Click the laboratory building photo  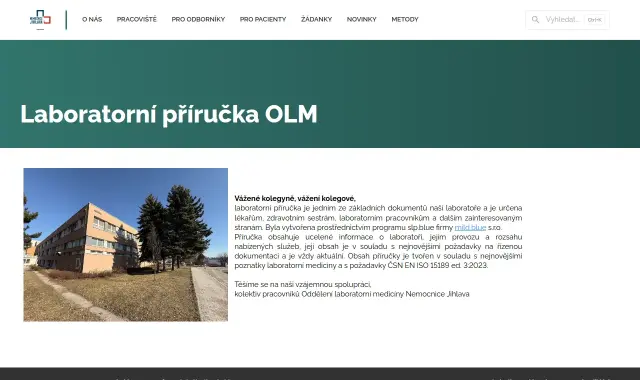[126, 244]
